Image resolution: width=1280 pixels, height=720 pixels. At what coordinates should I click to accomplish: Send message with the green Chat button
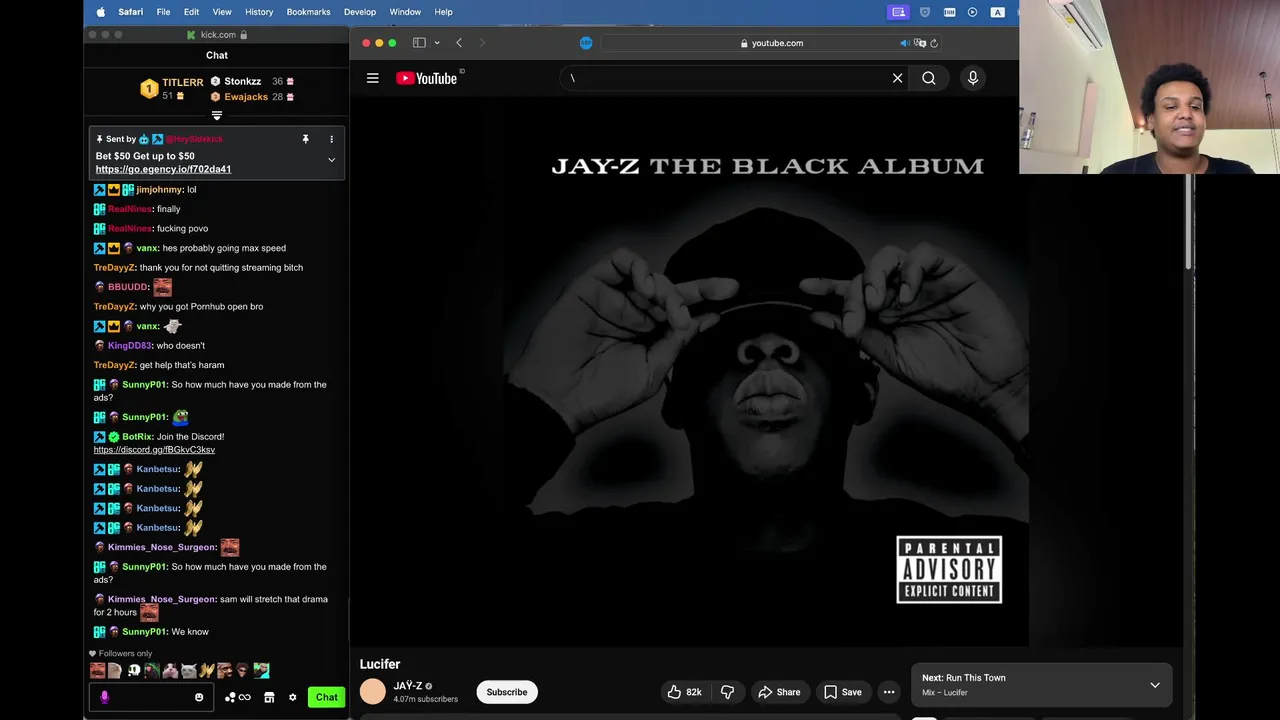click(x=327, y=697)
